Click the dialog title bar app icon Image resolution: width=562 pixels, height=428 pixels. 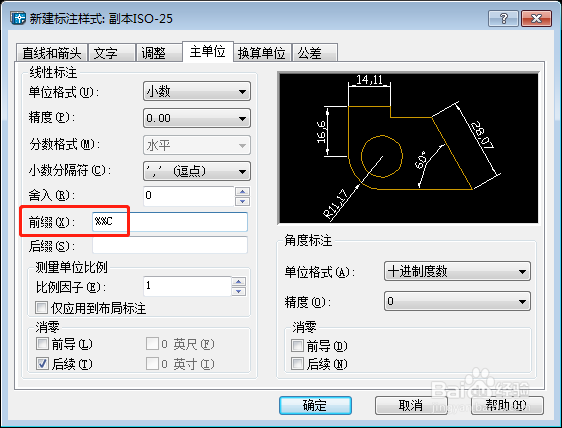[x=18, y=18]
